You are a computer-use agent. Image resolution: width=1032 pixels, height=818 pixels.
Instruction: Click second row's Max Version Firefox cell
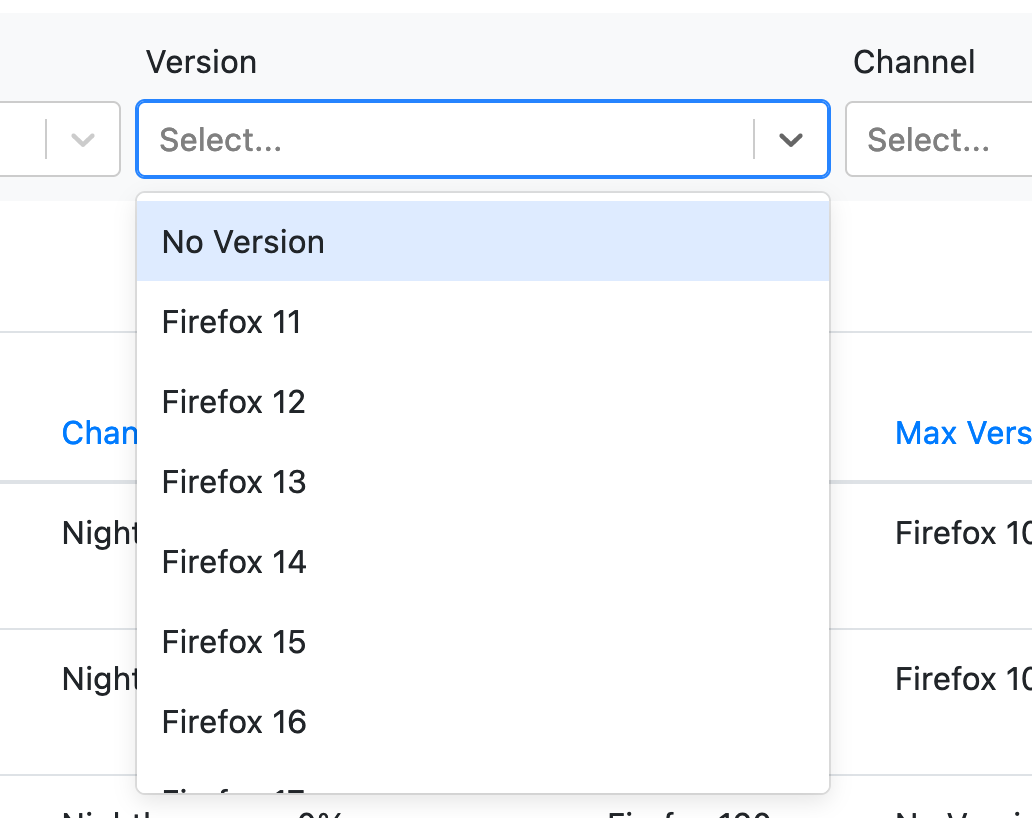point(962,680)
